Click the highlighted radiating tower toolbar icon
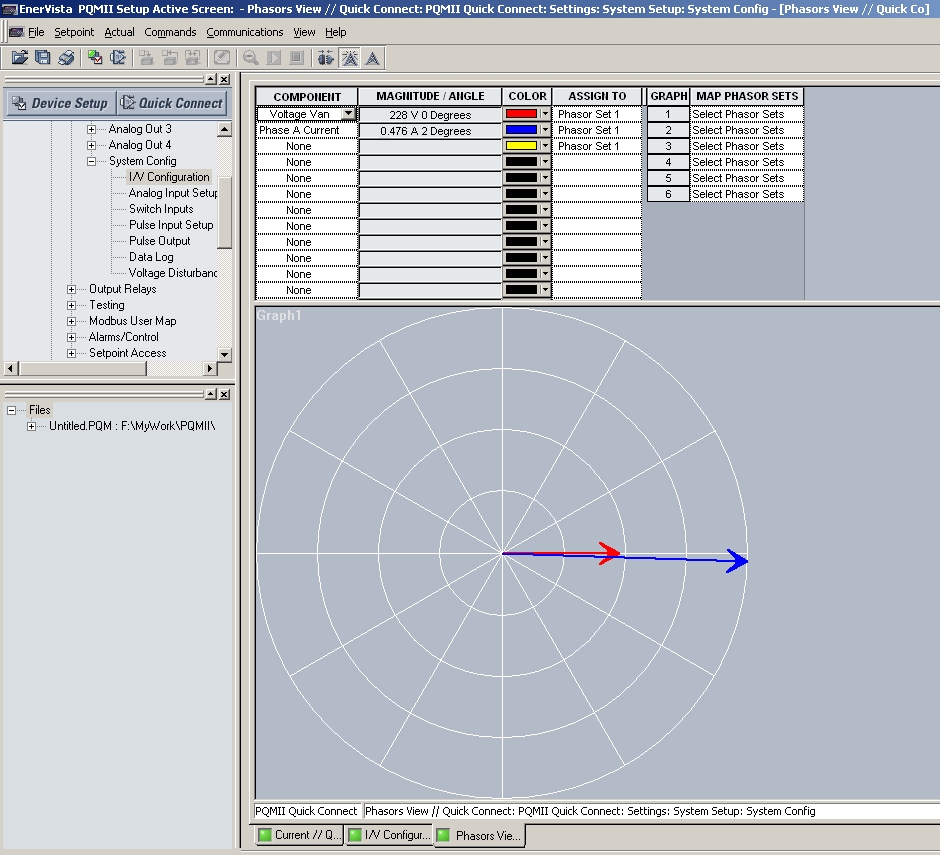The width and height of the screenshot is (940, 855). click(x=350, y=58)
